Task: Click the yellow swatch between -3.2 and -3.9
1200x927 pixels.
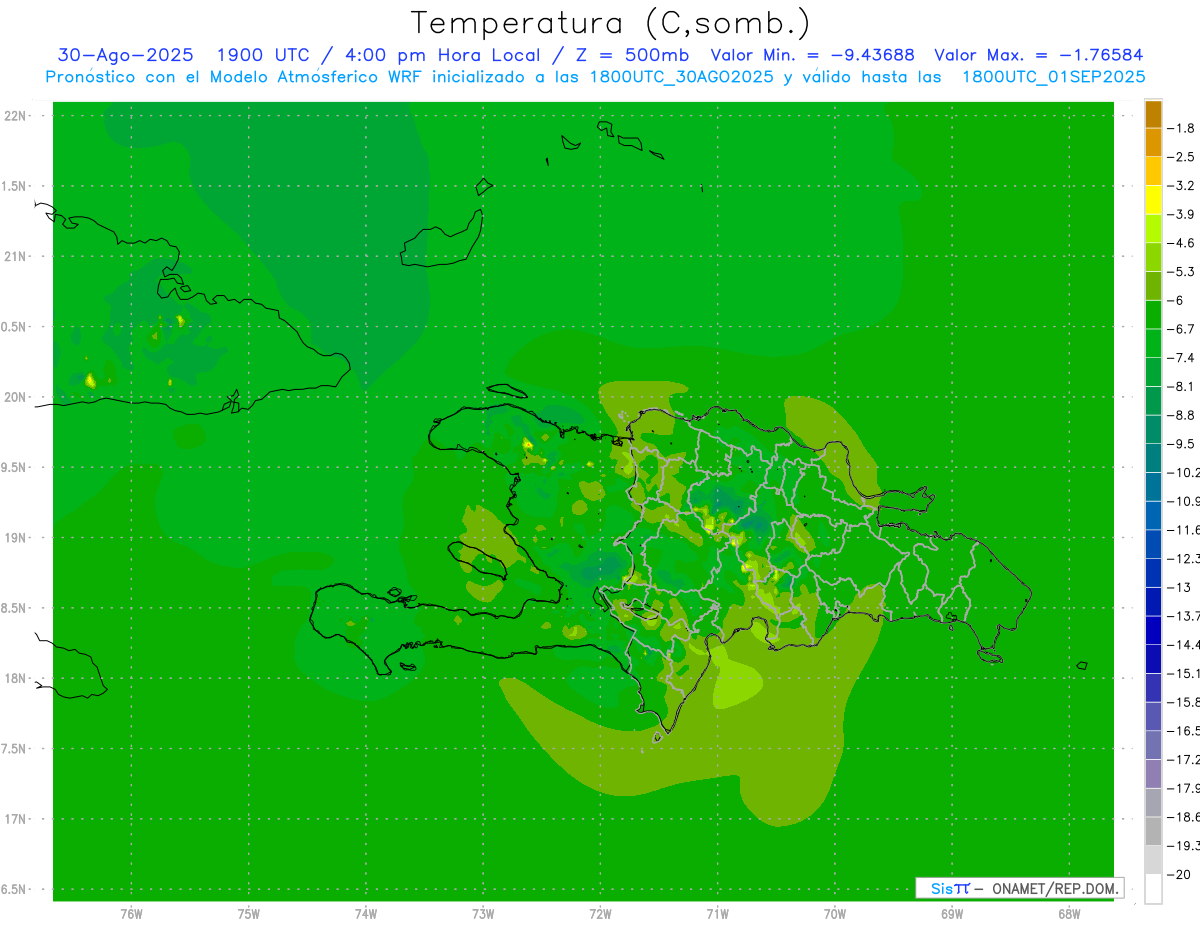Action: [x=1153, y=200]
